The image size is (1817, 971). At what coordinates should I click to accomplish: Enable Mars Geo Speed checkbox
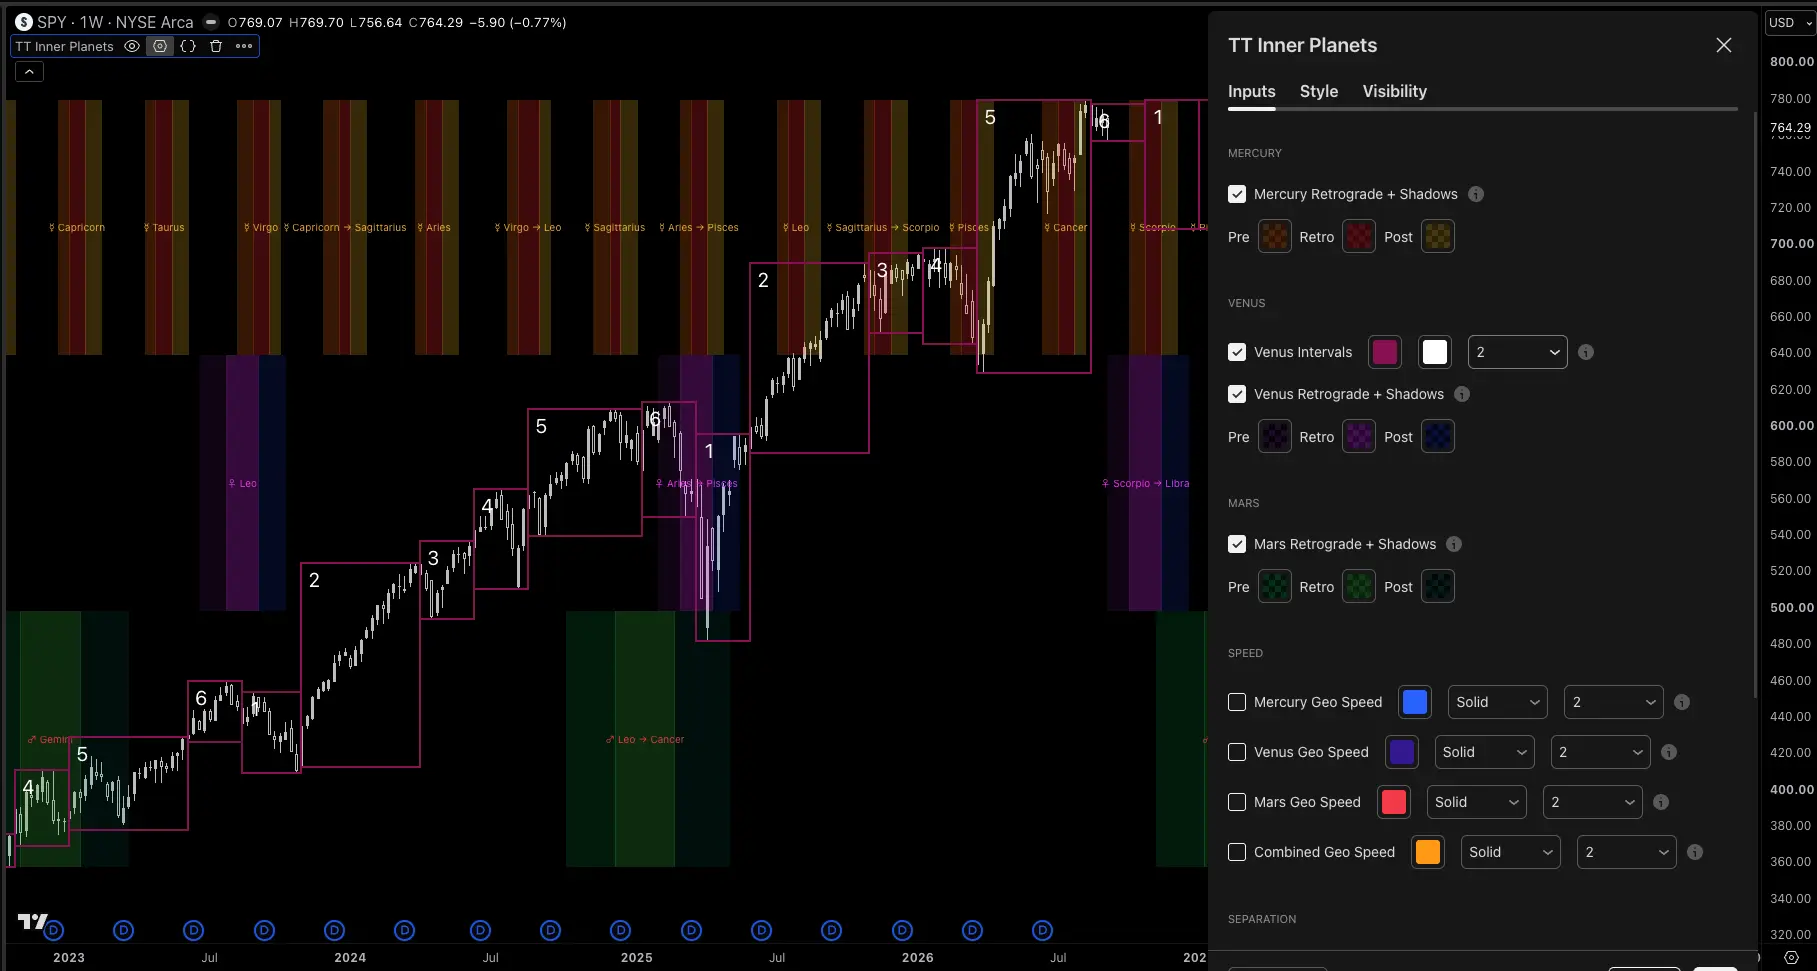click(1237, 802)
